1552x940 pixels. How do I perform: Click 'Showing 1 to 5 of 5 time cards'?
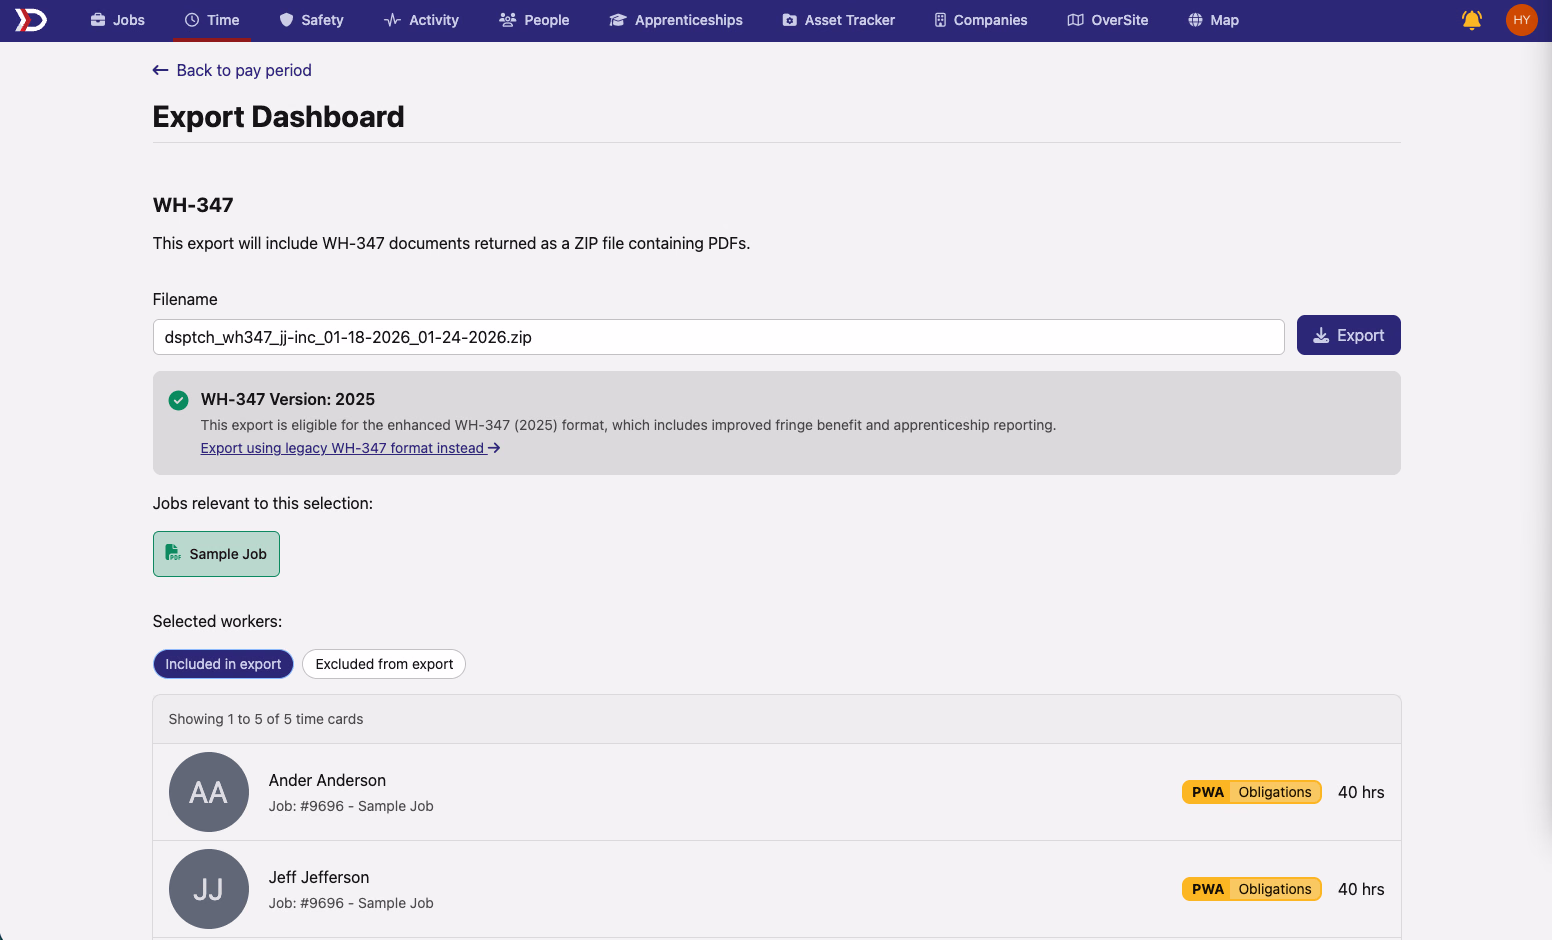tap(266, 719)
